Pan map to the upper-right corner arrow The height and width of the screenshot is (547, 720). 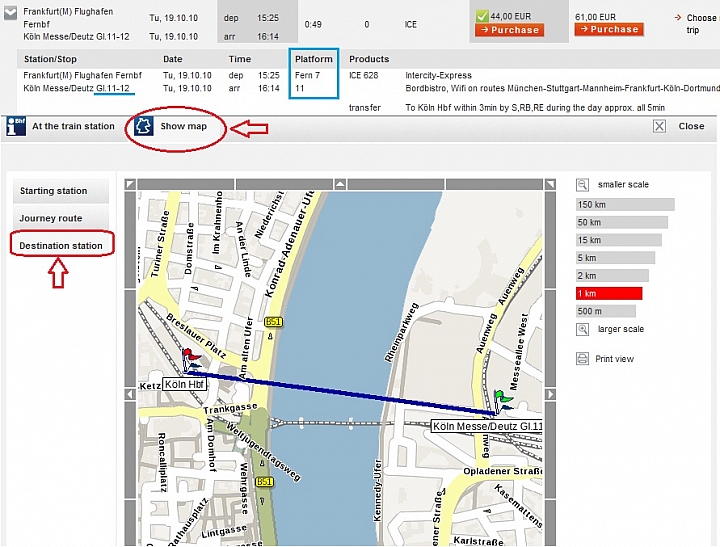tap(550, 185)
